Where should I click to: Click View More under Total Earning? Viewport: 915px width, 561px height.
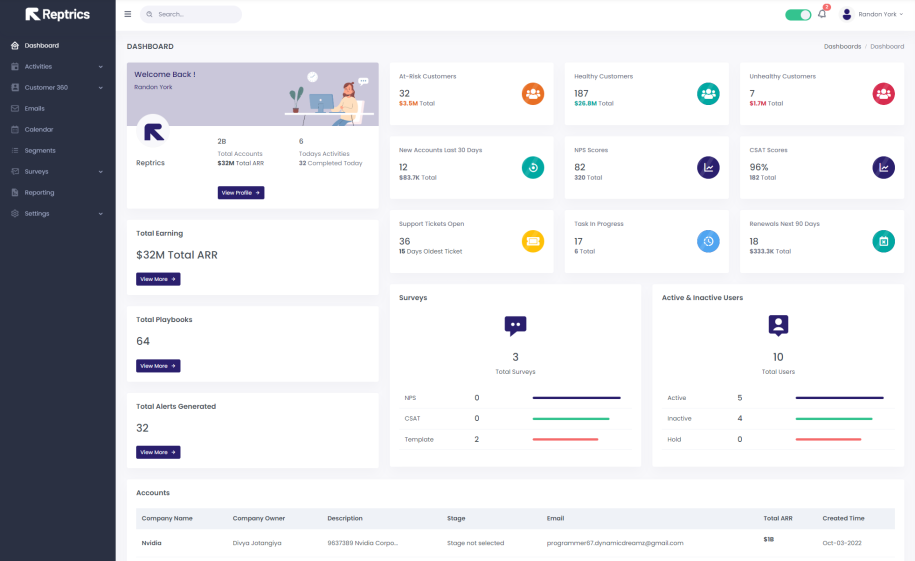point(158,280)
